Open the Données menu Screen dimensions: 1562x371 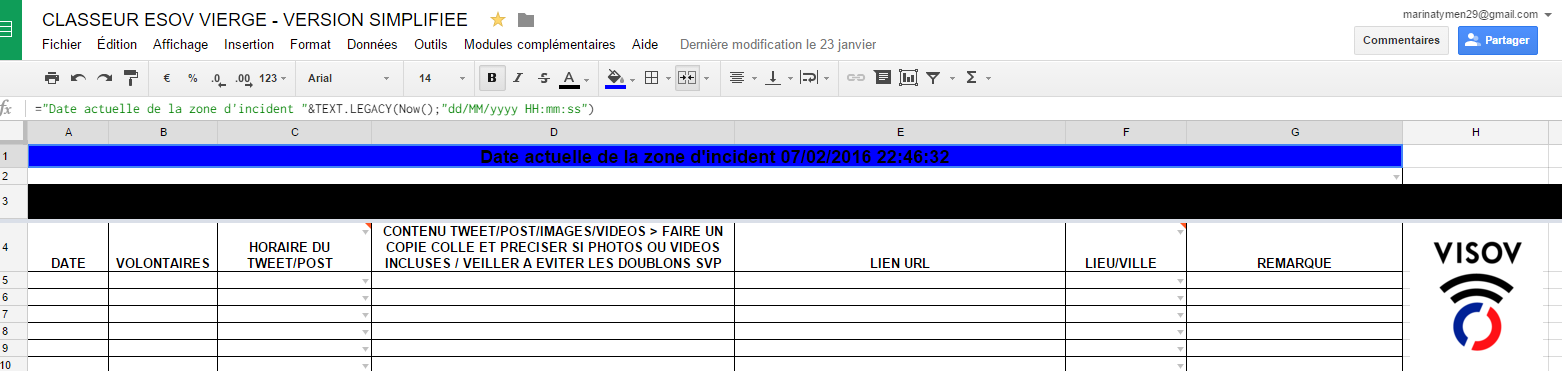(372, 44)
